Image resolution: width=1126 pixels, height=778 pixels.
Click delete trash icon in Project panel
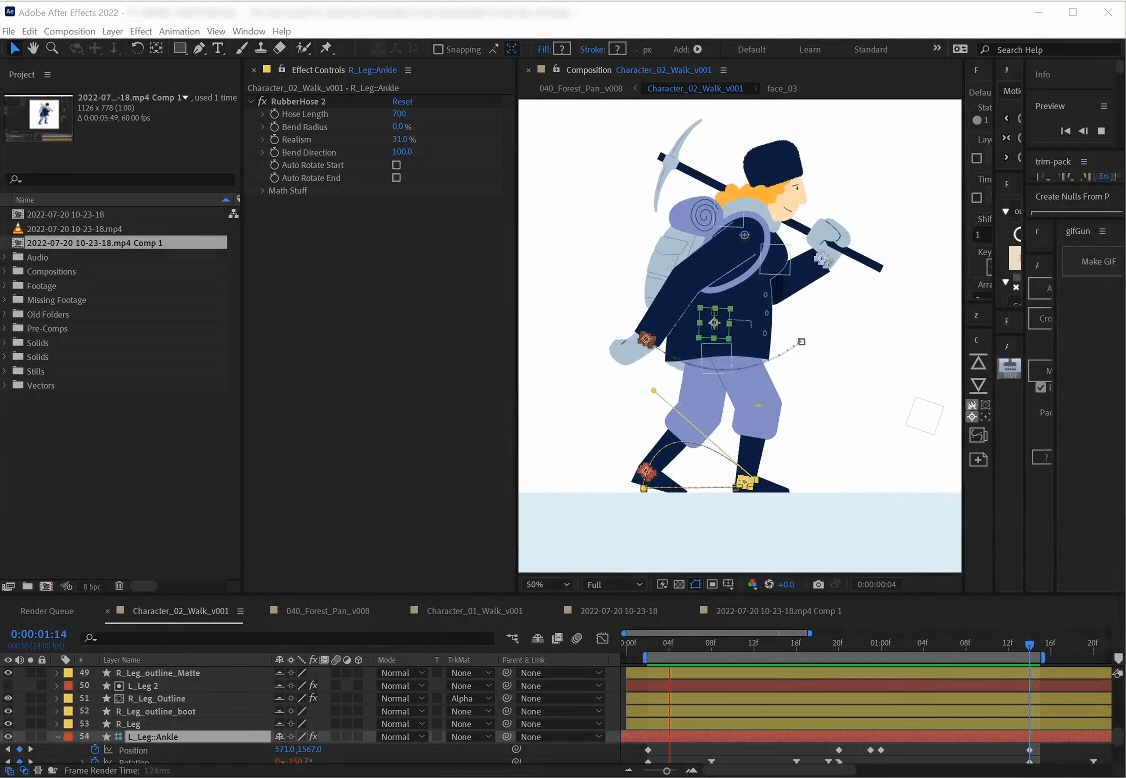(x=119, y=586)
